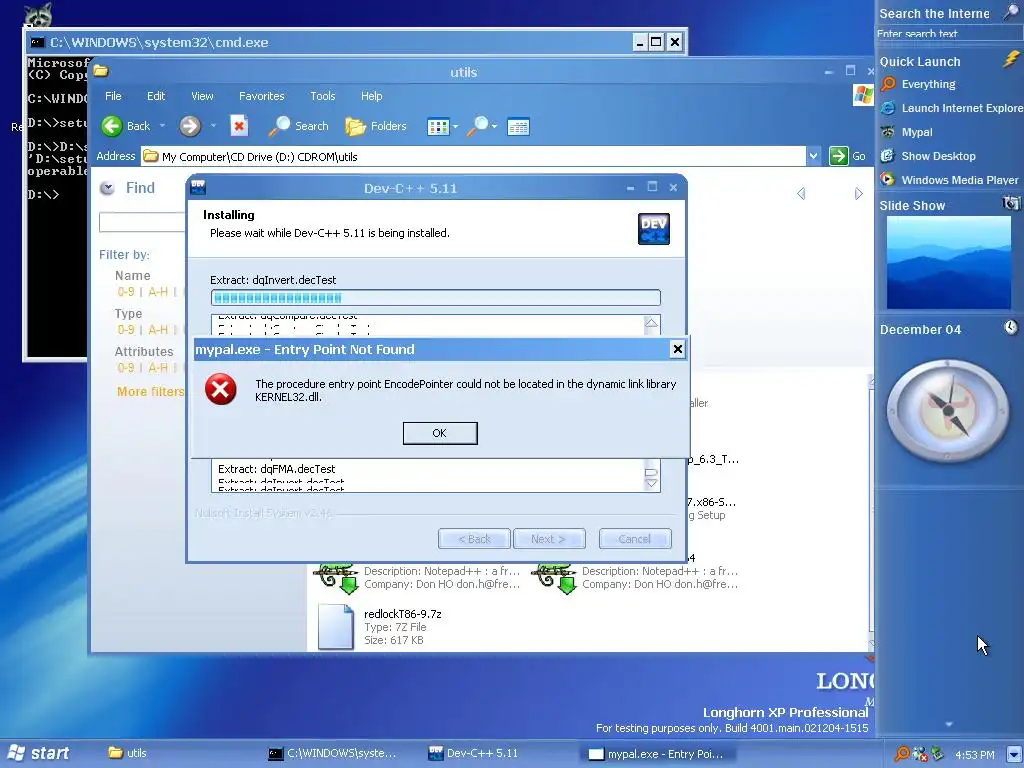
Task: Close the Entry Point Not Found dialog
Action: click(677, 349)
